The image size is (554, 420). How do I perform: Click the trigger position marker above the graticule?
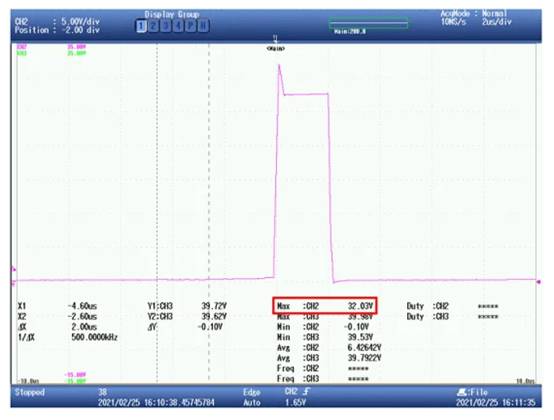point(276,38)
